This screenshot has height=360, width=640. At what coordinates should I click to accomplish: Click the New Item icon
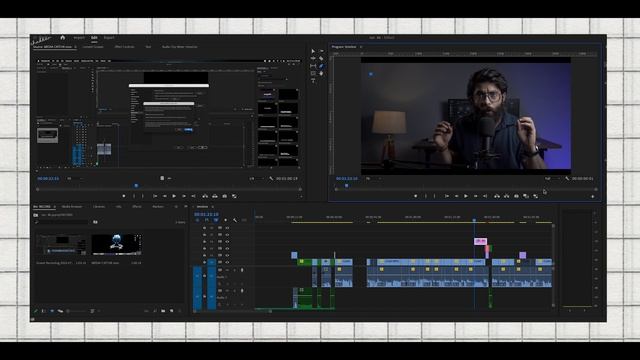(x=171, y=311)
